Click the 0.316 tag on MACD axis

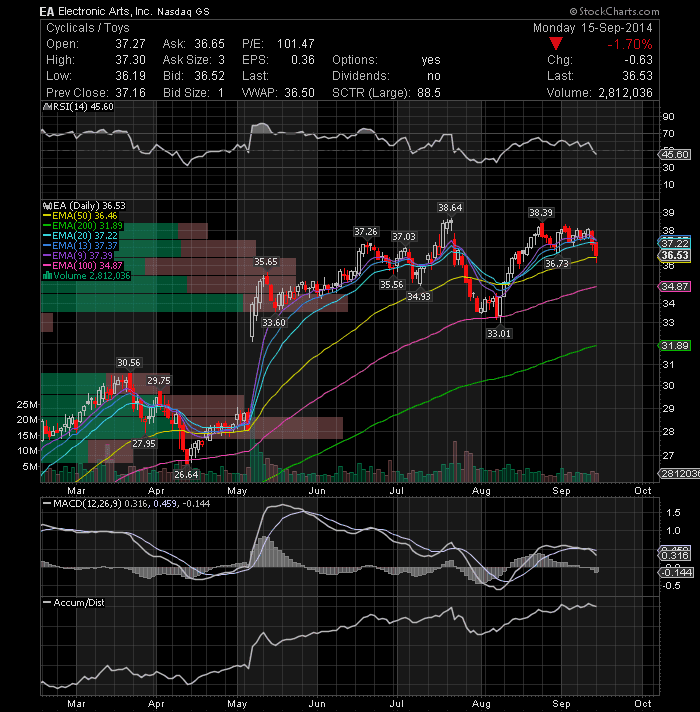coord(675,556)
